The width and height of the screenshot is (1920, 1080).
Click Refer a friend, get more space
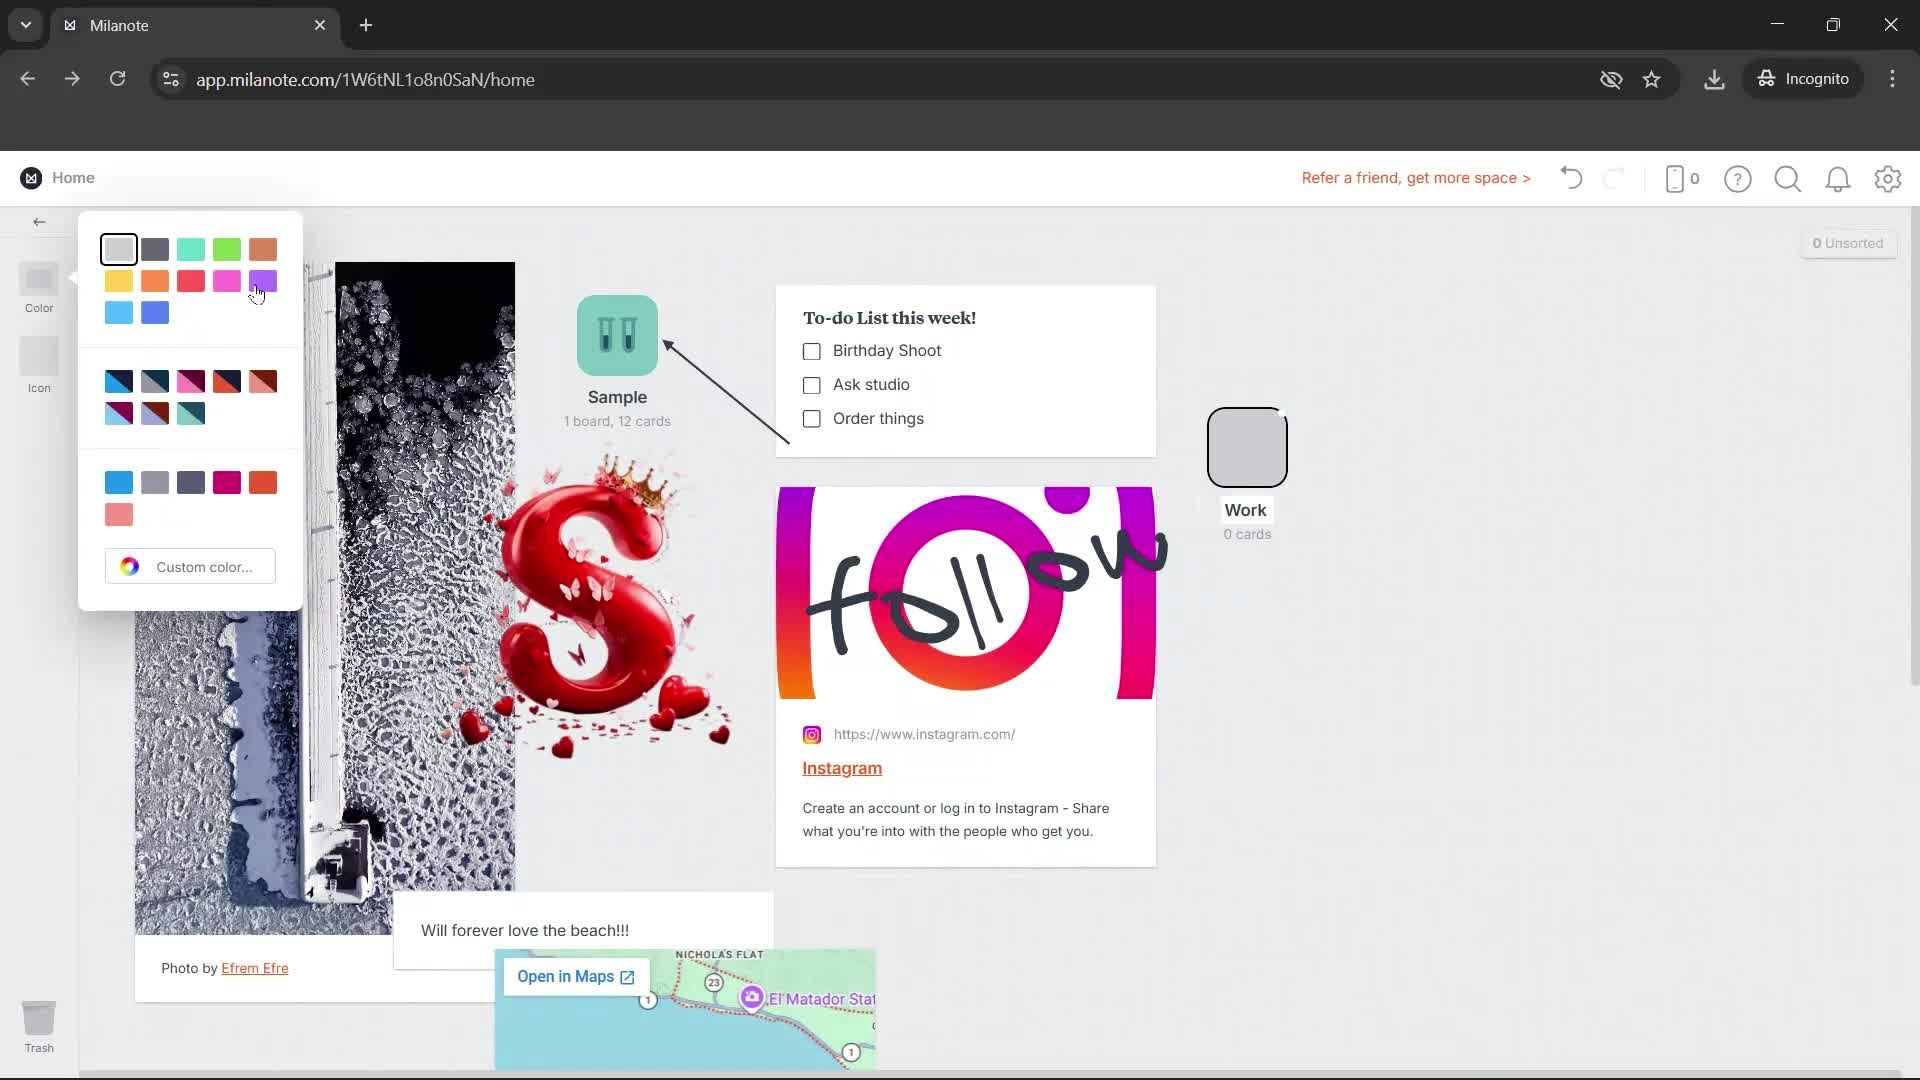click(x=1415, y=178)
